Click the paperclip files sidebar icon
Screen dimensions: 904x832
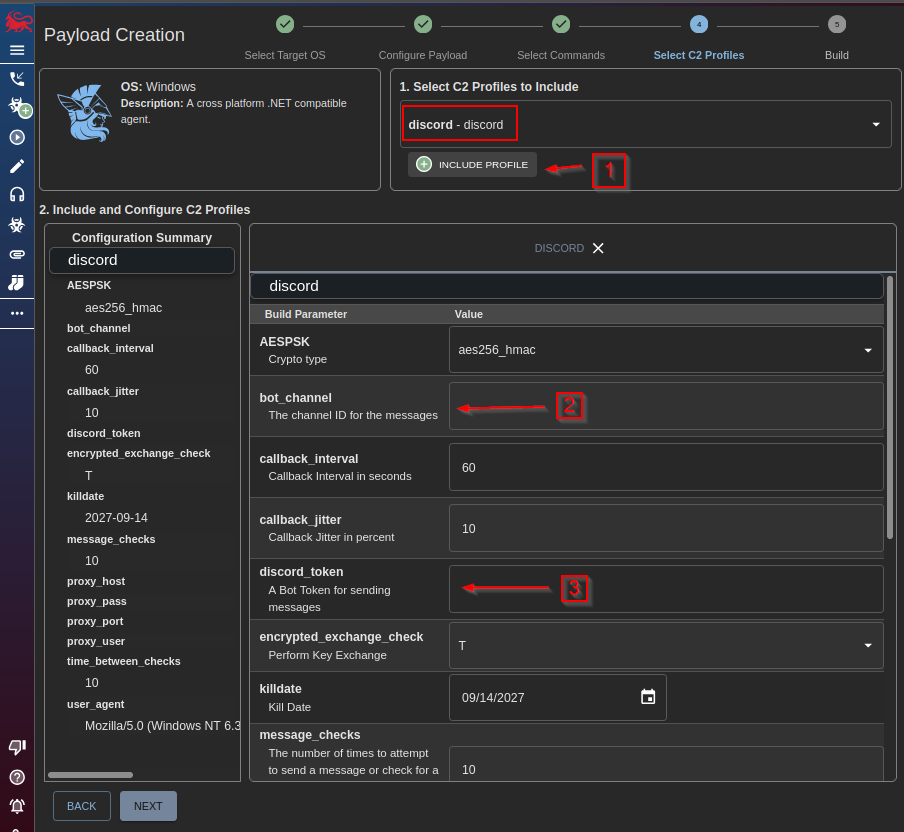[17, 254]
